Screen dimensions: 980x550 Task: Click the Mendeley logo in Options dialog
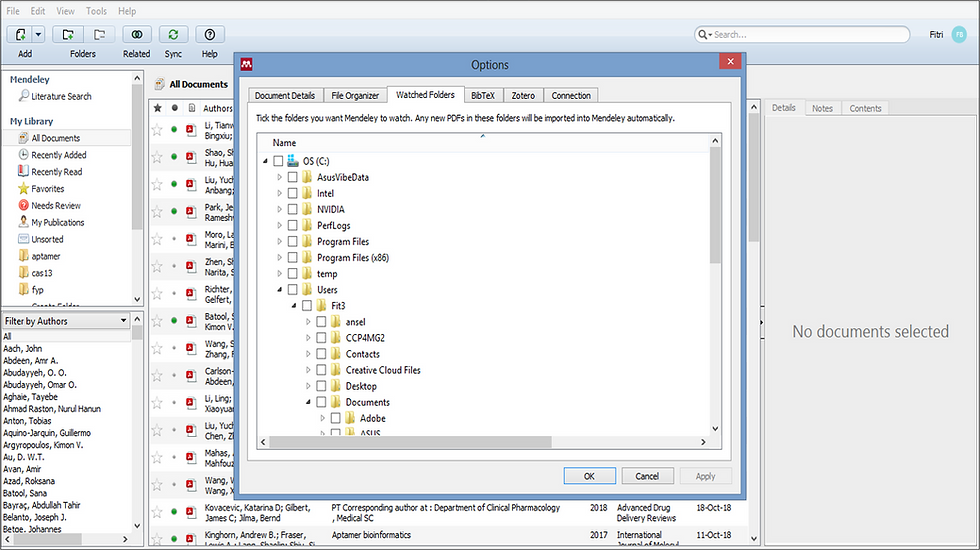pyautogui.click(x=247, y=64)
